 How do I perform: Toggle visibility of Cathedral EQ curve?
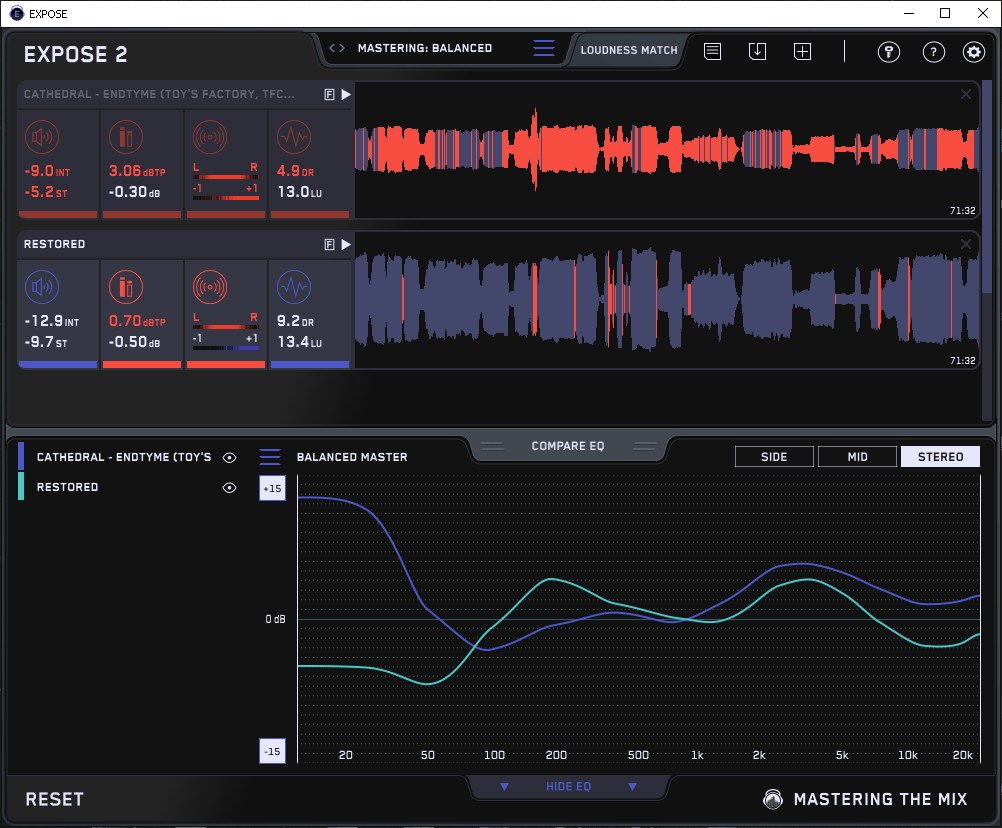[x=230, y=457]
